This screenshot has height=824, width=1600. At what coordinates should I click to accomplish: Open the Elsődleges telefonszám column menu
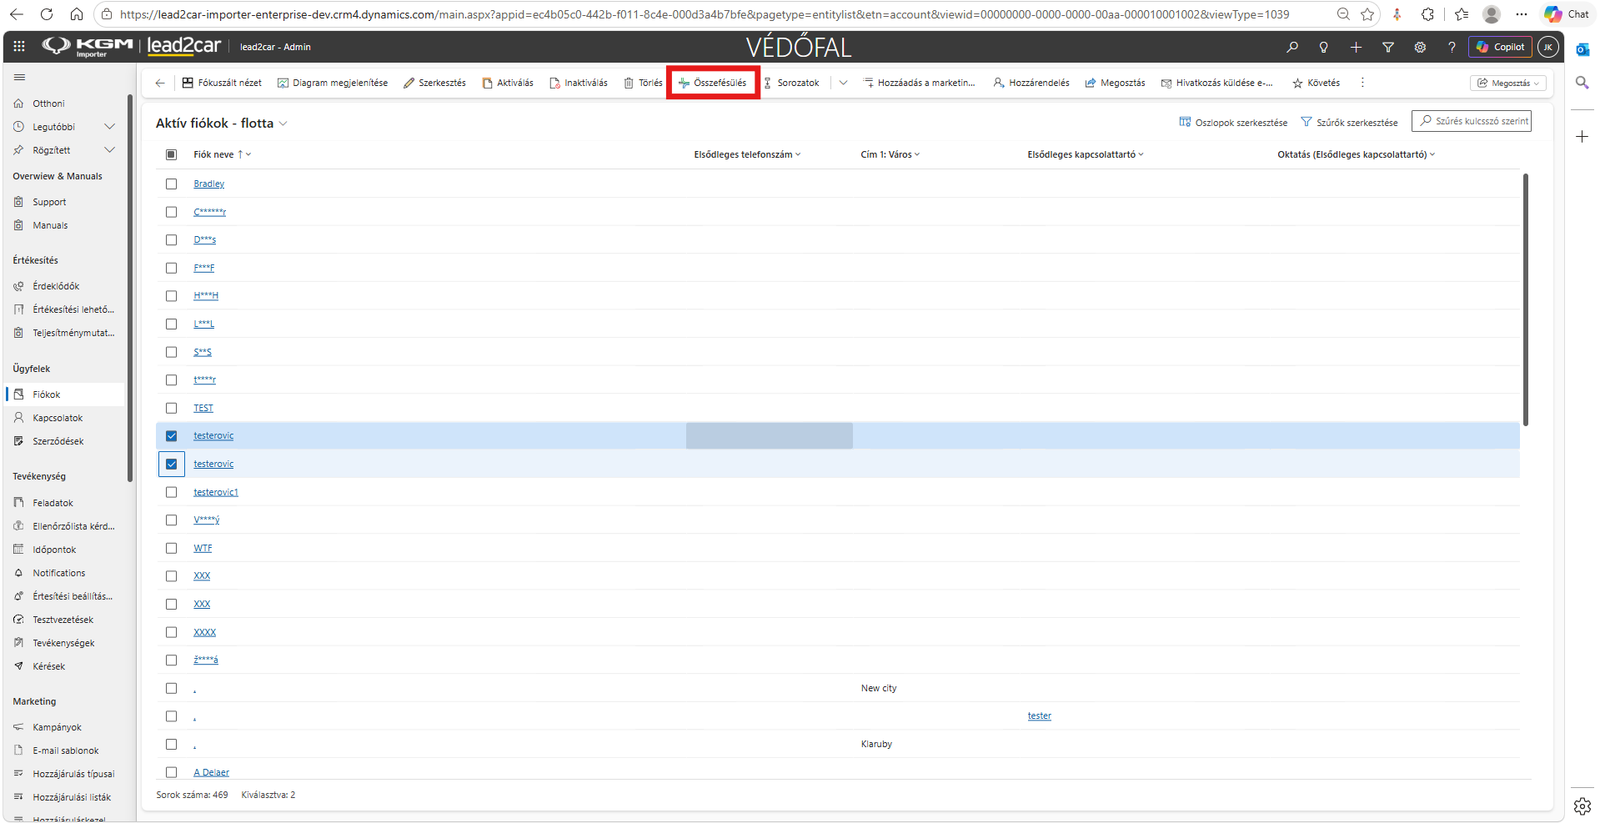pyautogui.click(x=747, y=155)
